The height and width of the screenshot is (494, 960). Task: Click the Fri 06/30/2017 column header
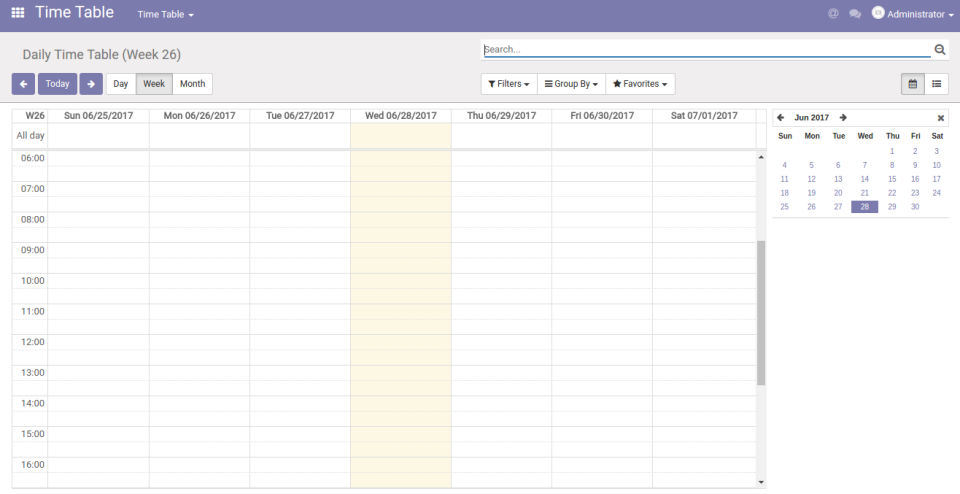tap(602, 116)
